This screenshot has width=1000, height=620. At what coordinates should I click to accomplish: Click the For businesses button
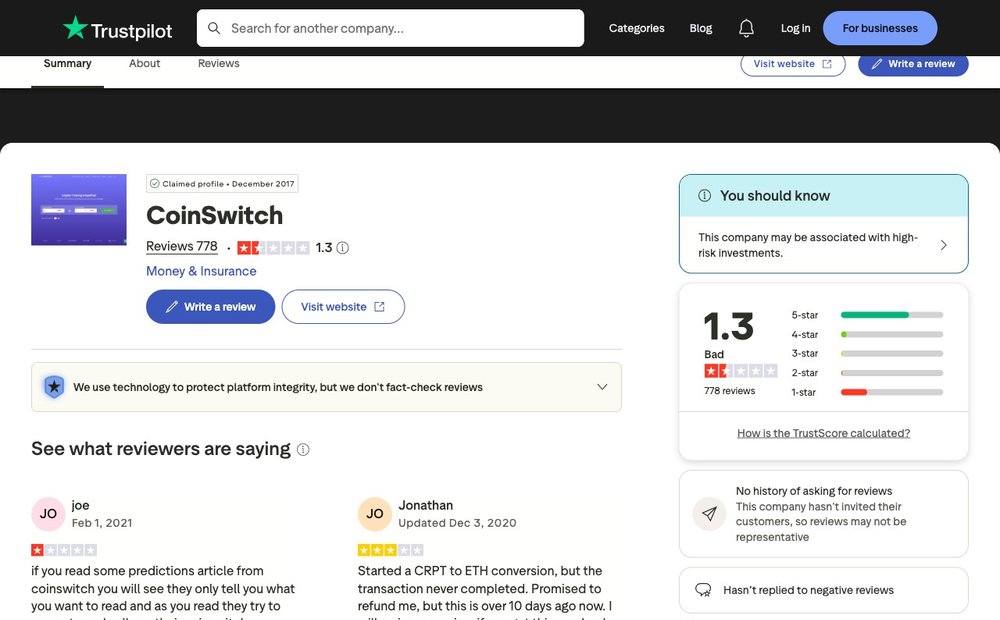[879, 28]
